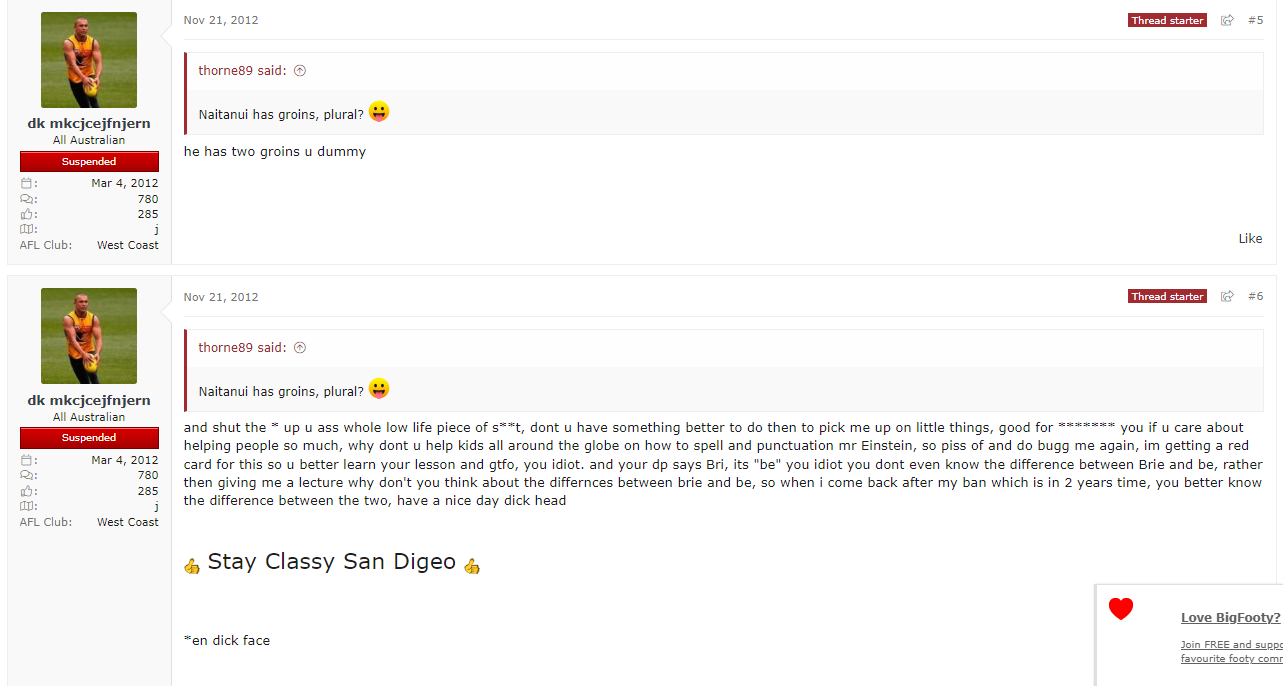
Task: Click the share icon on post #6
Action: (1227, 296)
